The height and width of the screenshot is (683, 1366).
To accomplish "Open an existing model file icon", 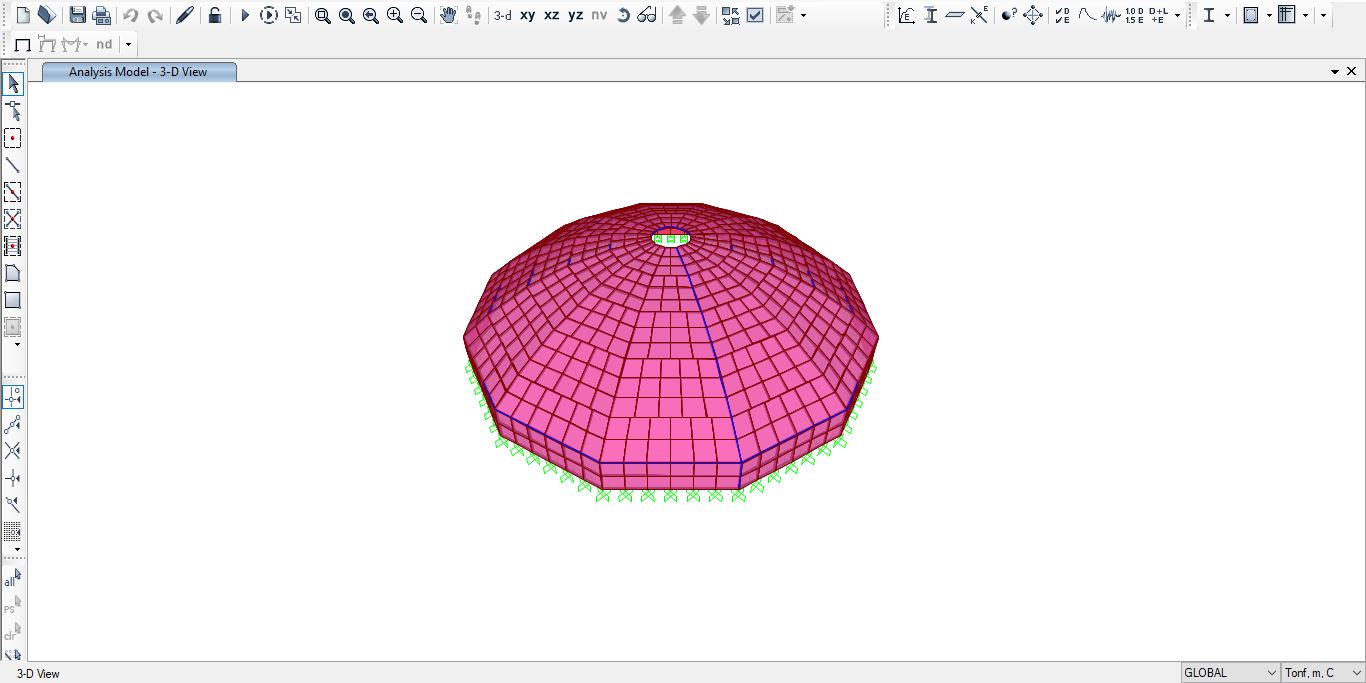I will [x=46, y=15].
